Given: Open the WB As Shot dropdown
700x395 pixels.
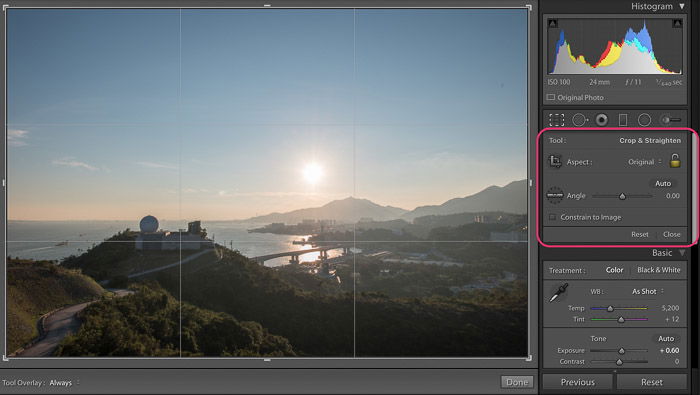Looking at the screenshot, I should click(x=648, y=291).
